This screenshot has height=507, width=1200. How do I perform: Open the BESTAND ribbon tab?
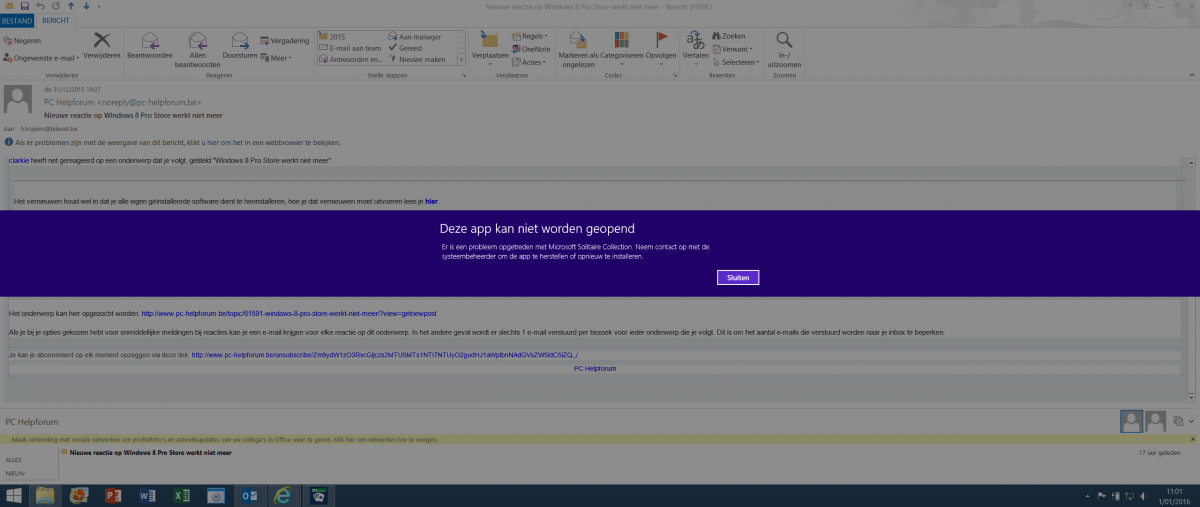18,20
